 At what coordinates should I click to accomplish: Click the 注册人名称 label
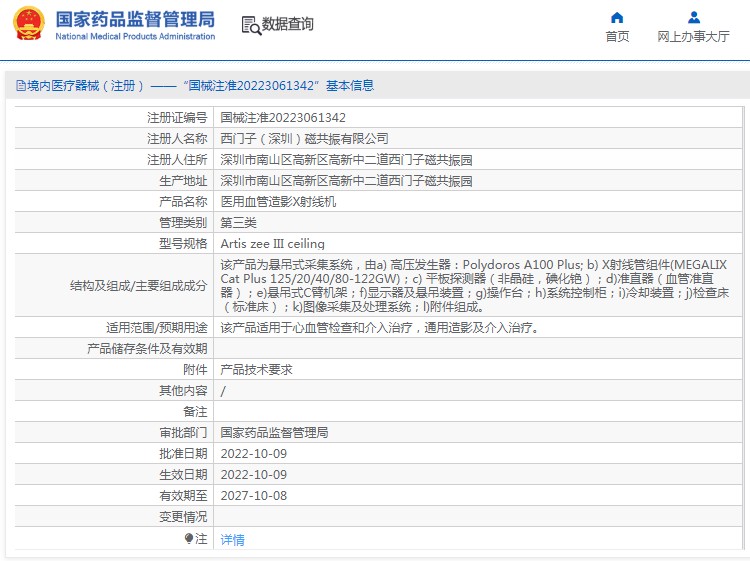tap(177, 139)
